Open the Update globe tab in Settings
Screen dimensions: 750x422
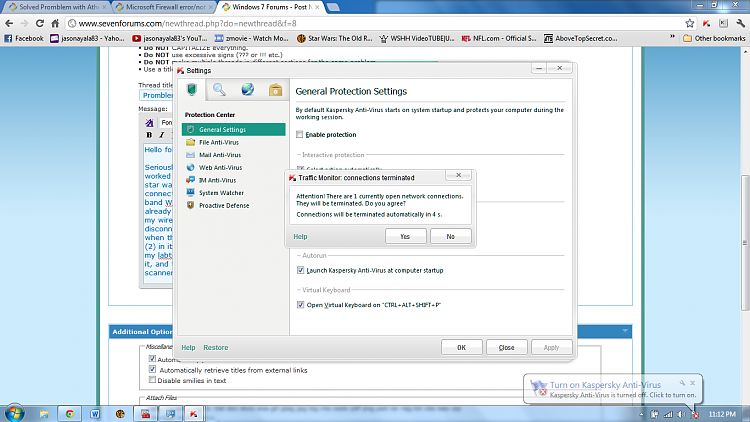click(x=247, y=90)
